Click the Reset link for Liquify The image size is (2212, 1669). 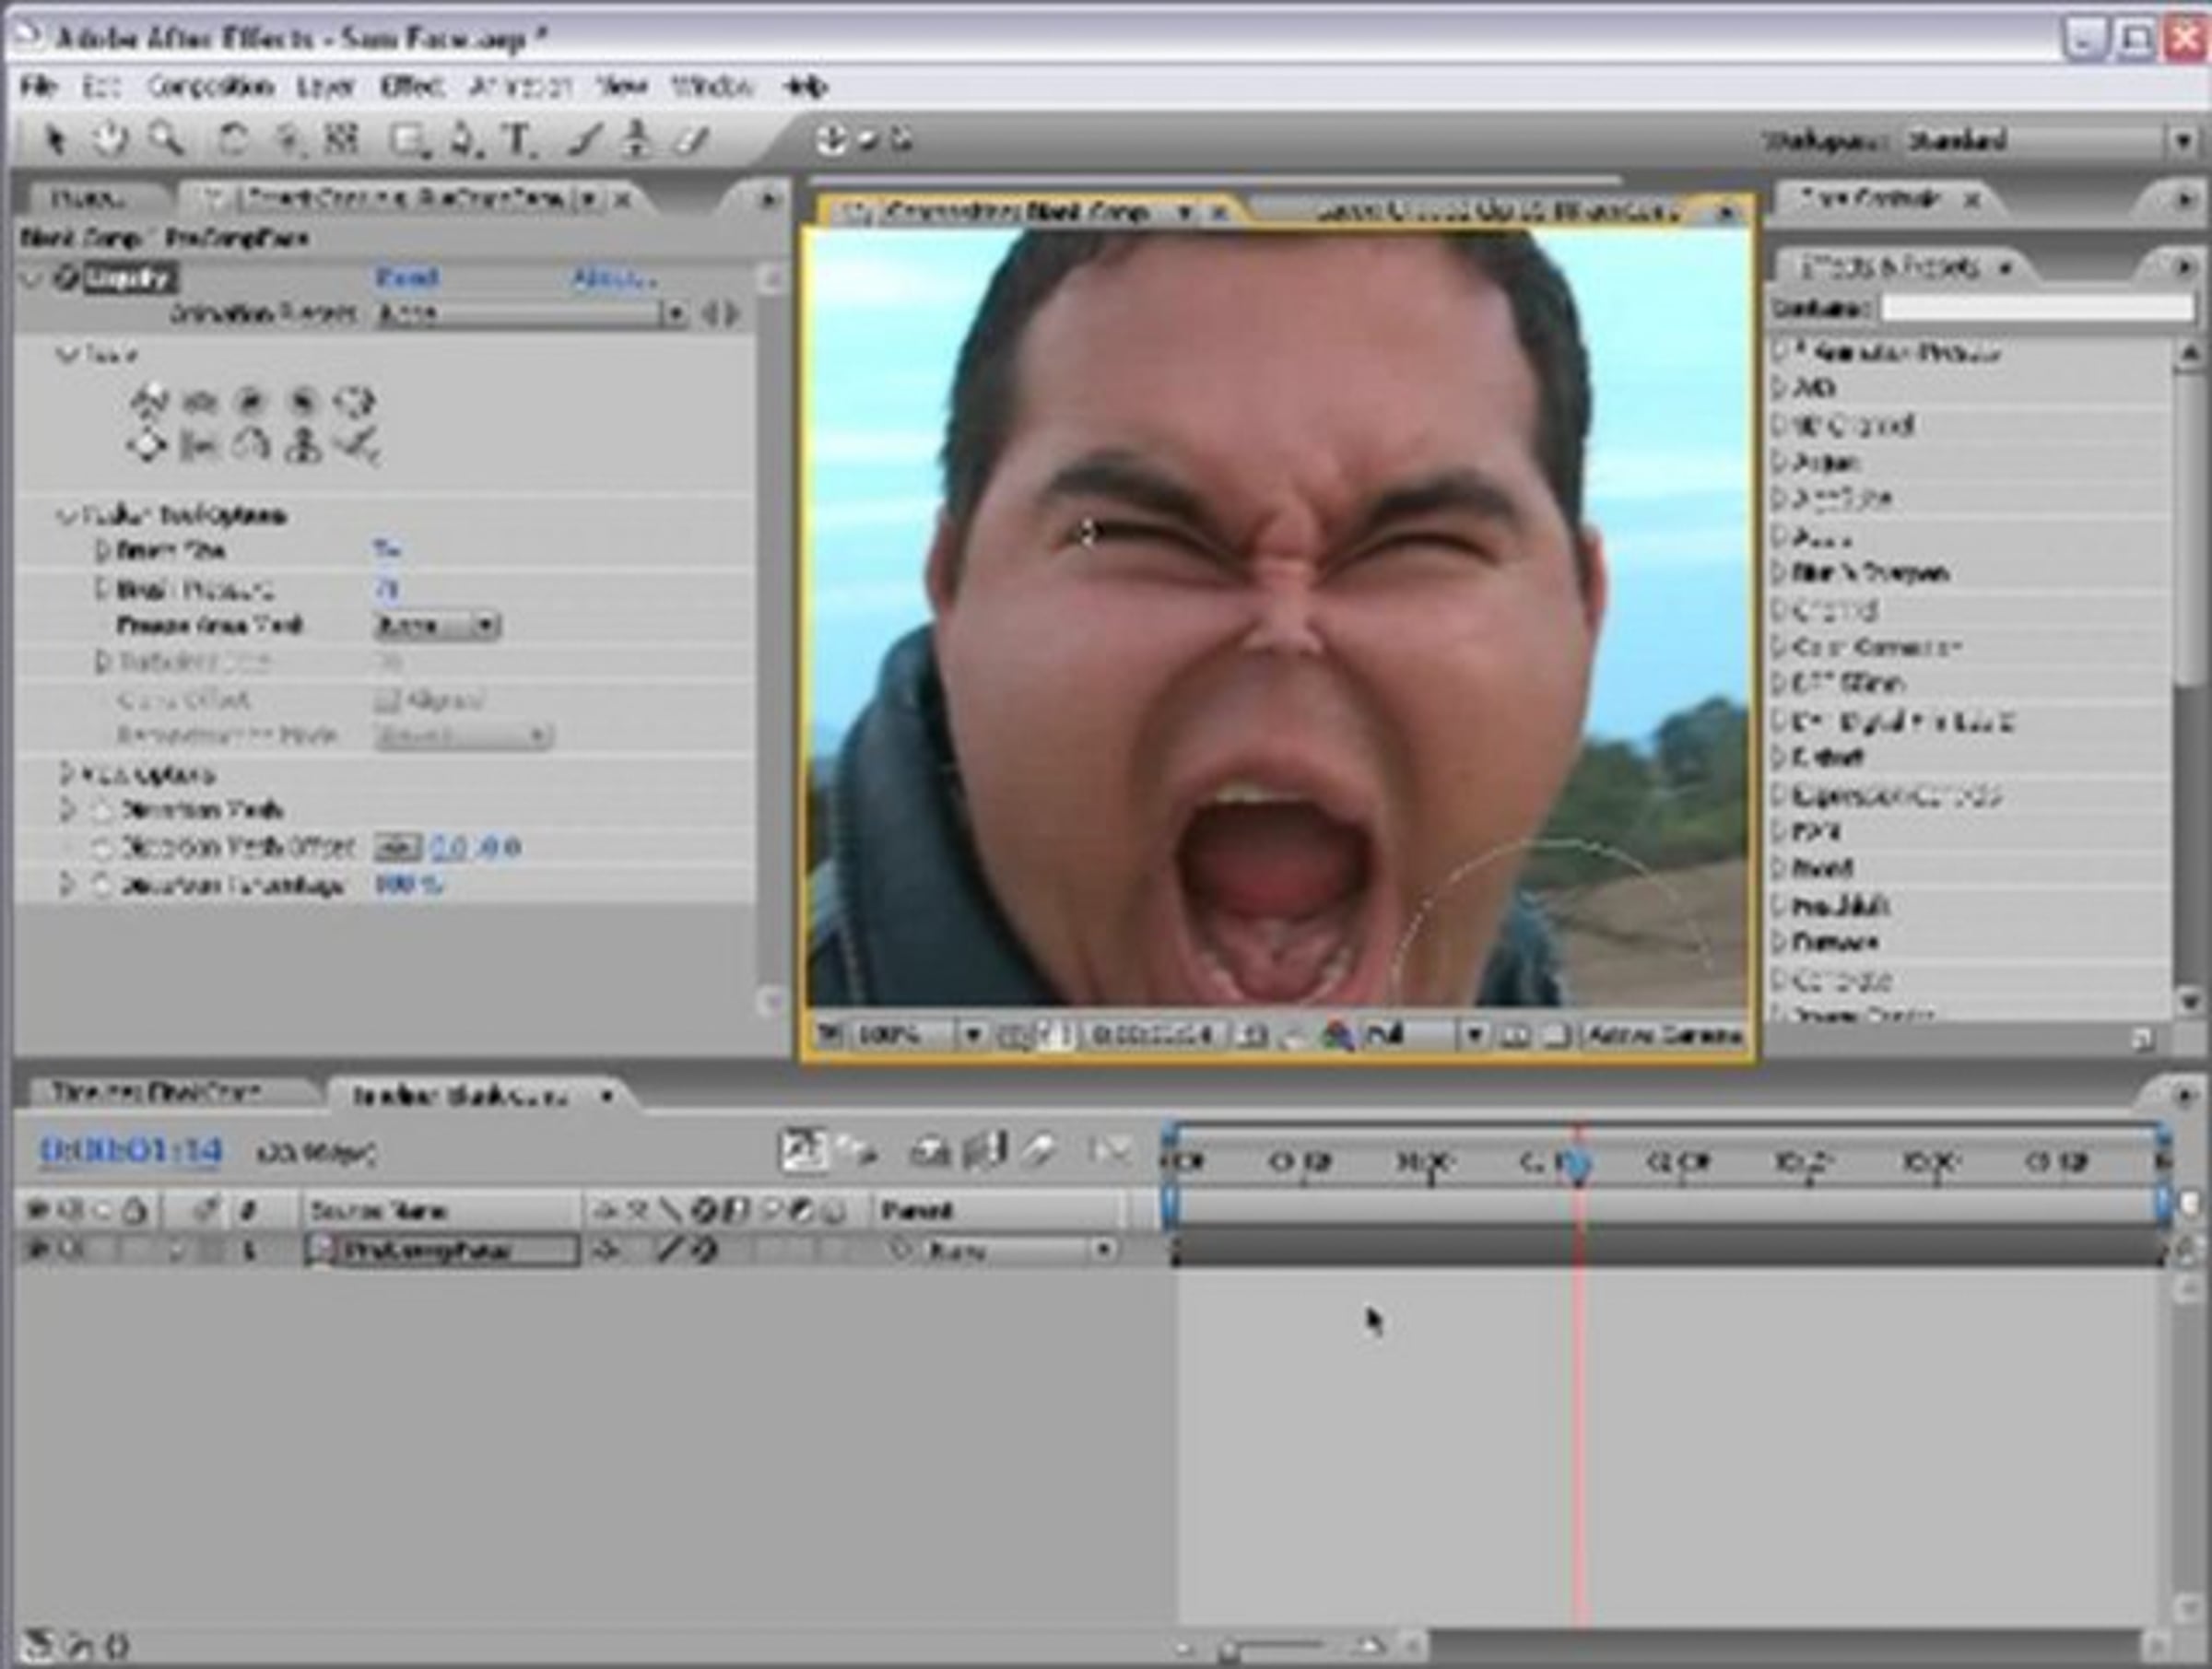[x=407, y=277]
